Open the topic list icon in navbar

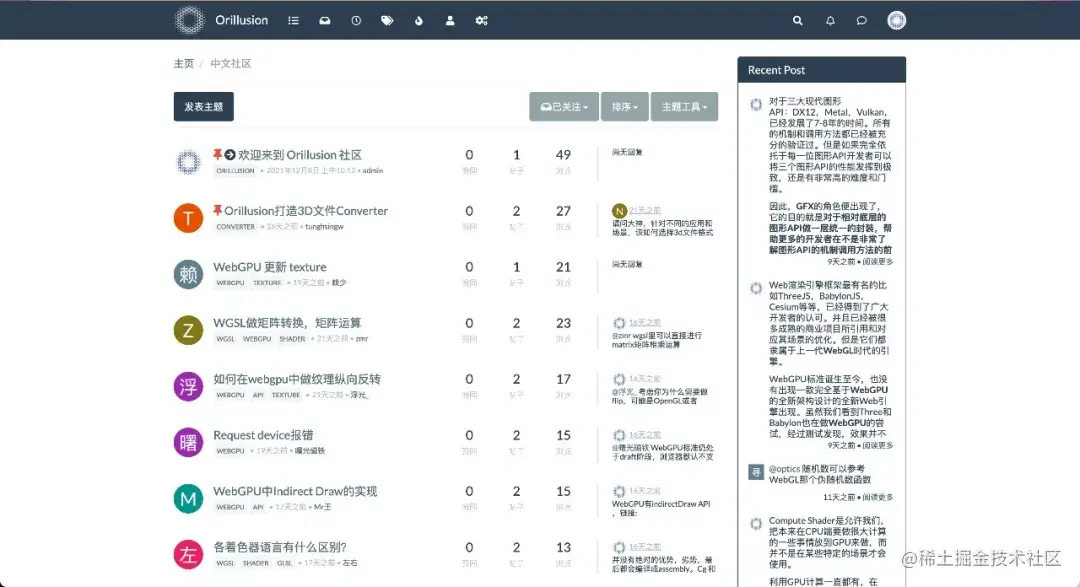293,20
